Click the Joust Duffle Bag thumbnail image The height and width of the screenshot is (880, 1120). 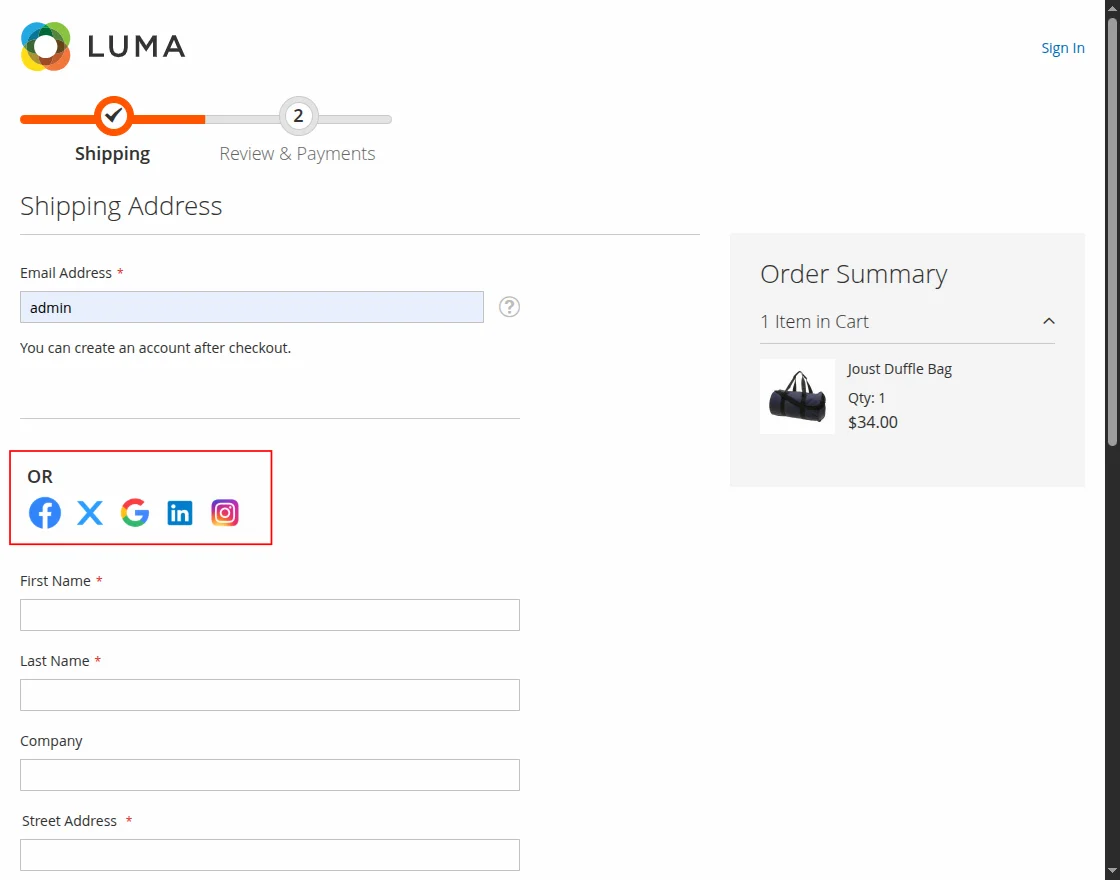797,396
